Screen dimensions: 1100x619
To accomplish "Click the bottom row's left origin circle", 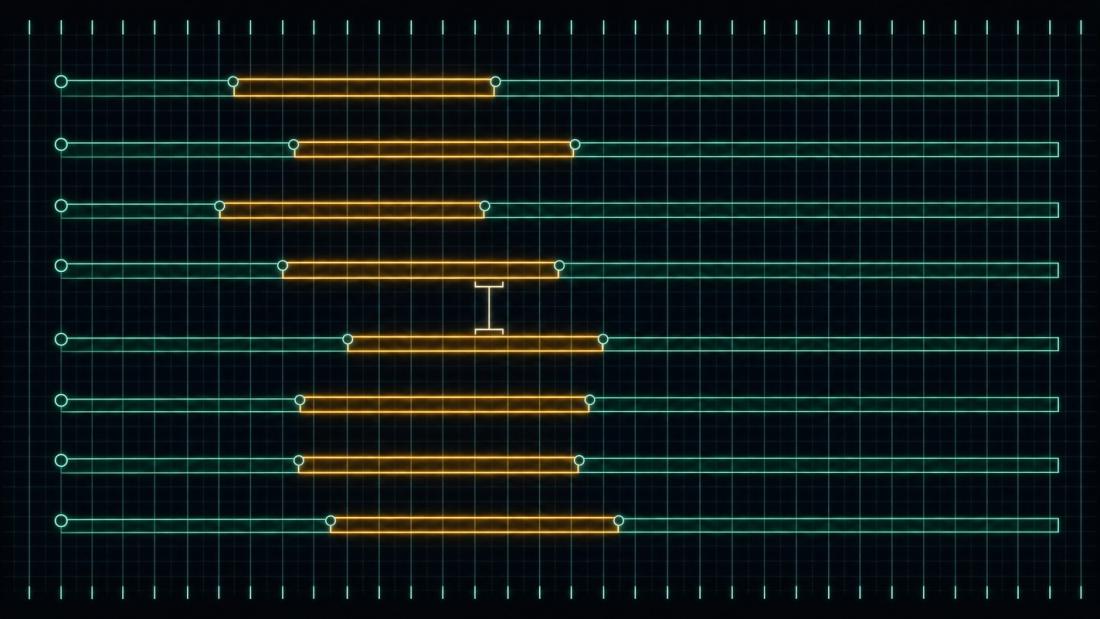I will coord(61,521).
